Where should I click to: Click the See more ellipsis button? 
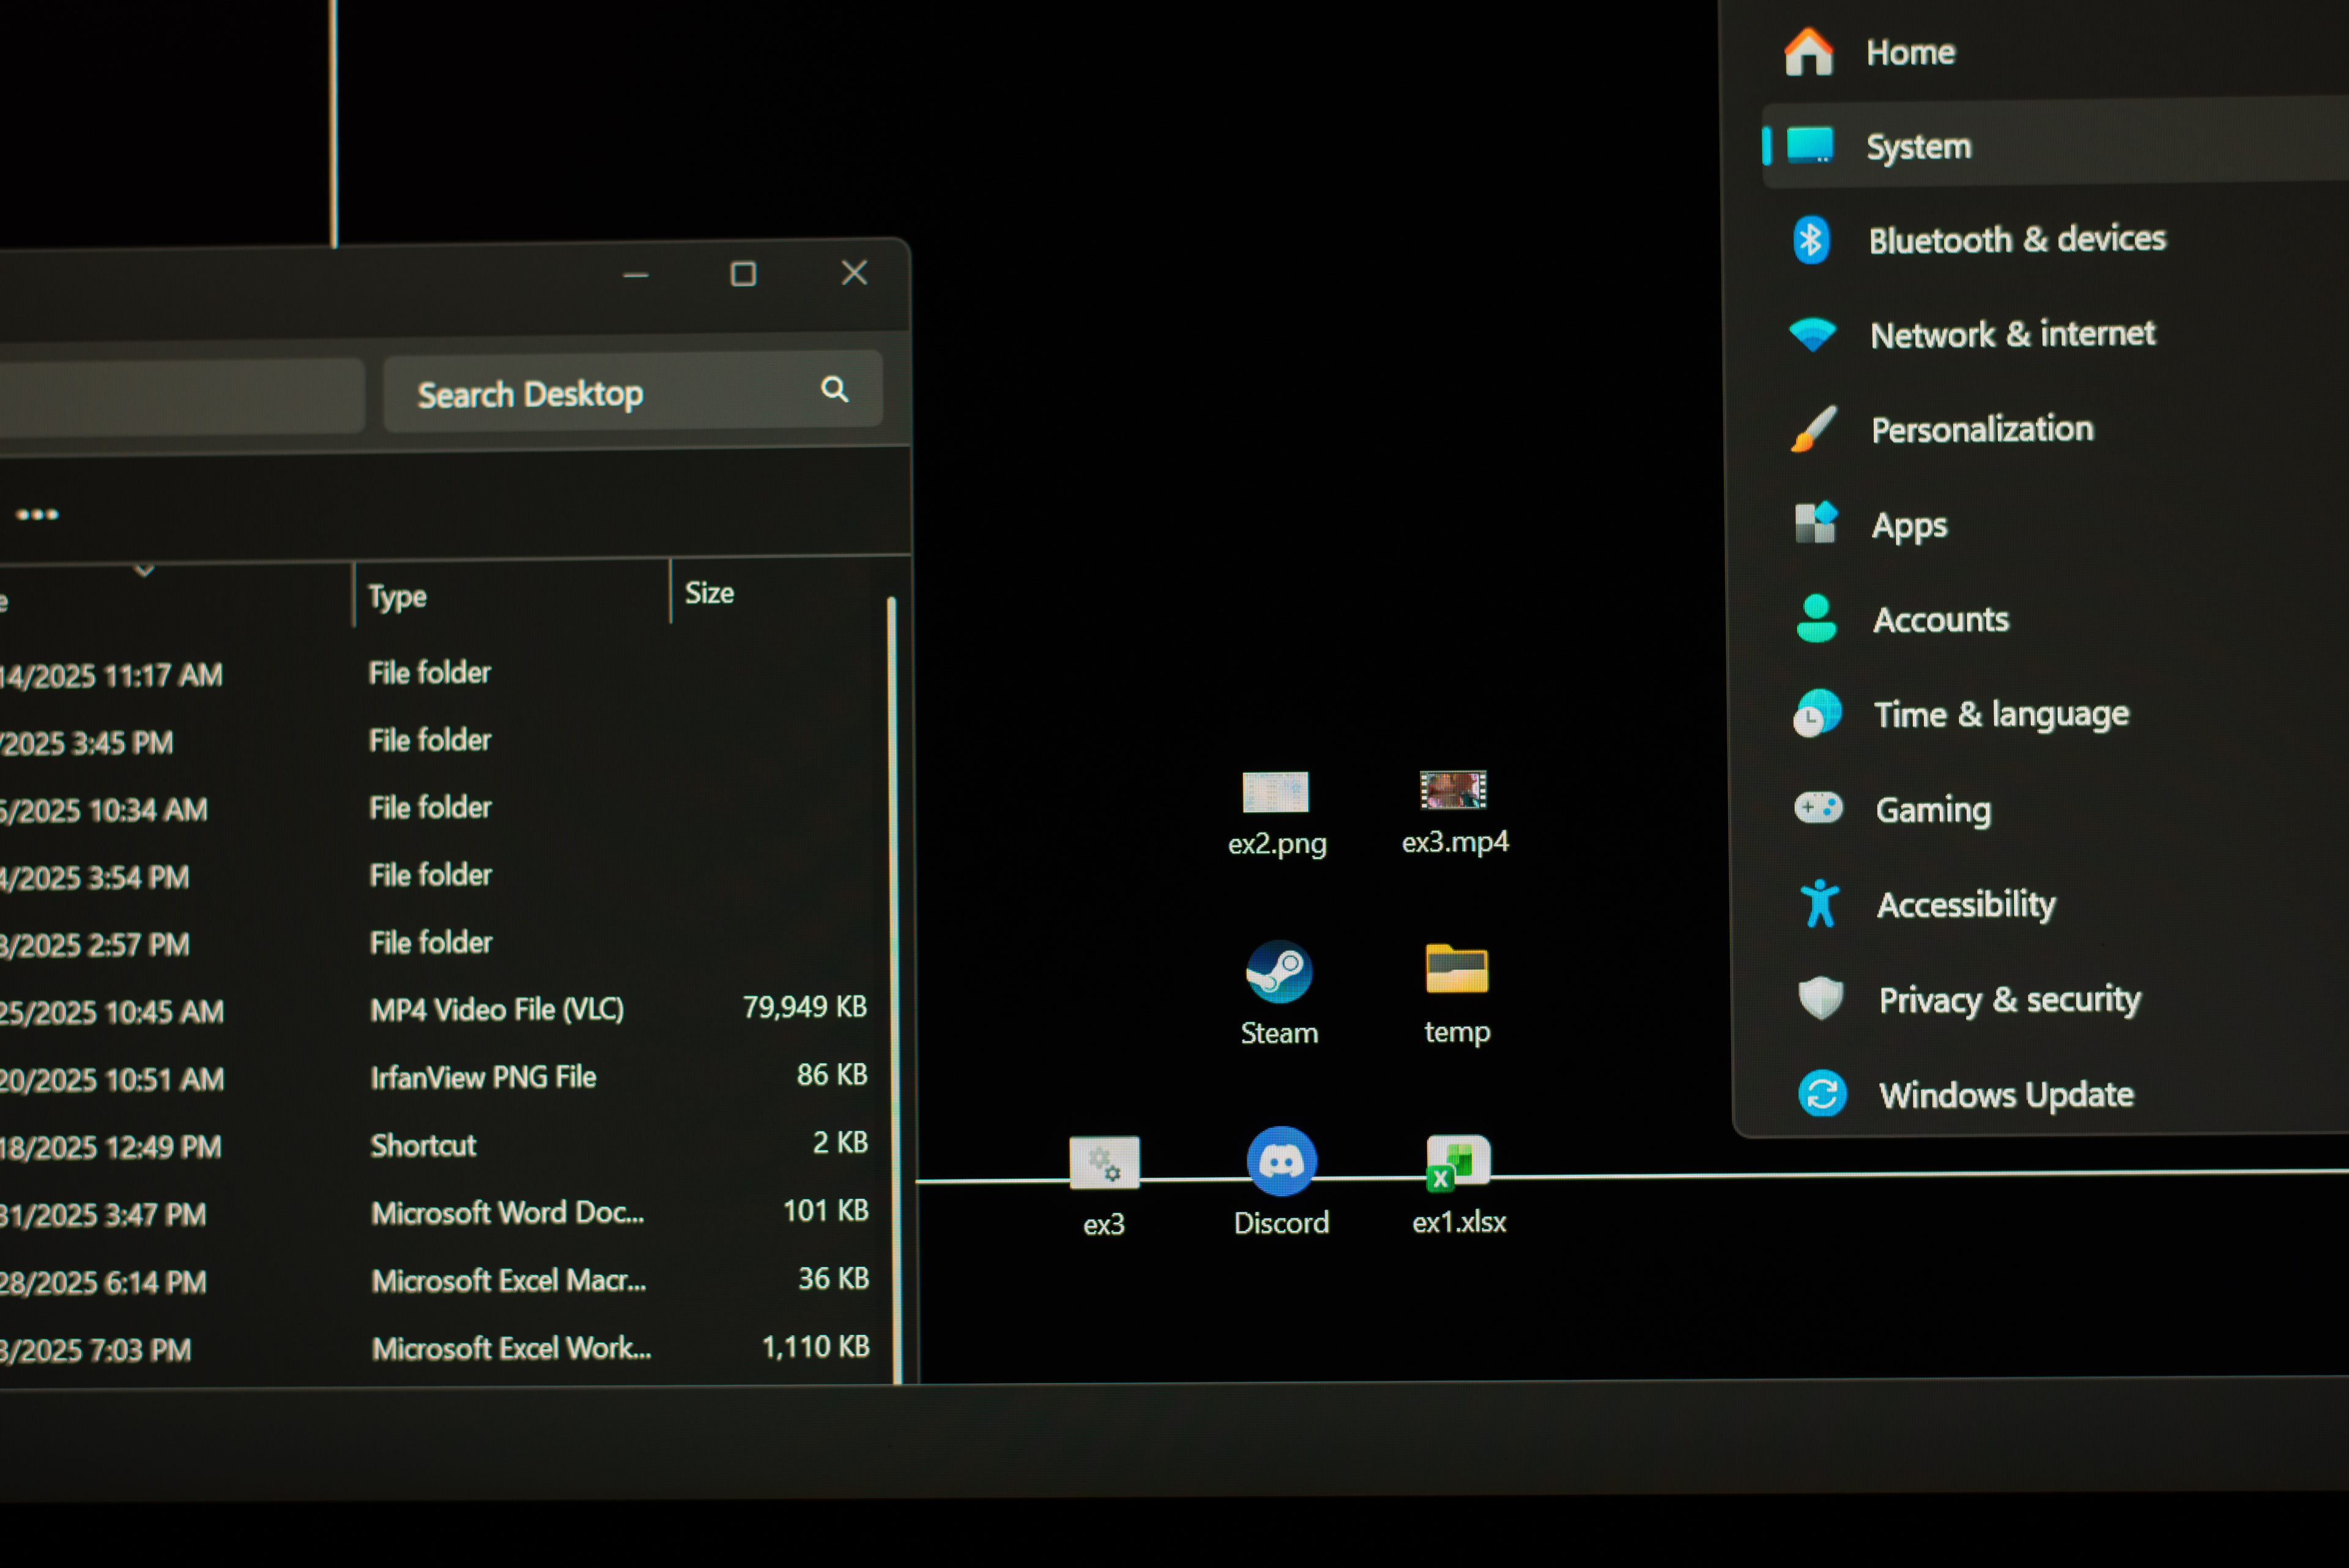point(38,515)
